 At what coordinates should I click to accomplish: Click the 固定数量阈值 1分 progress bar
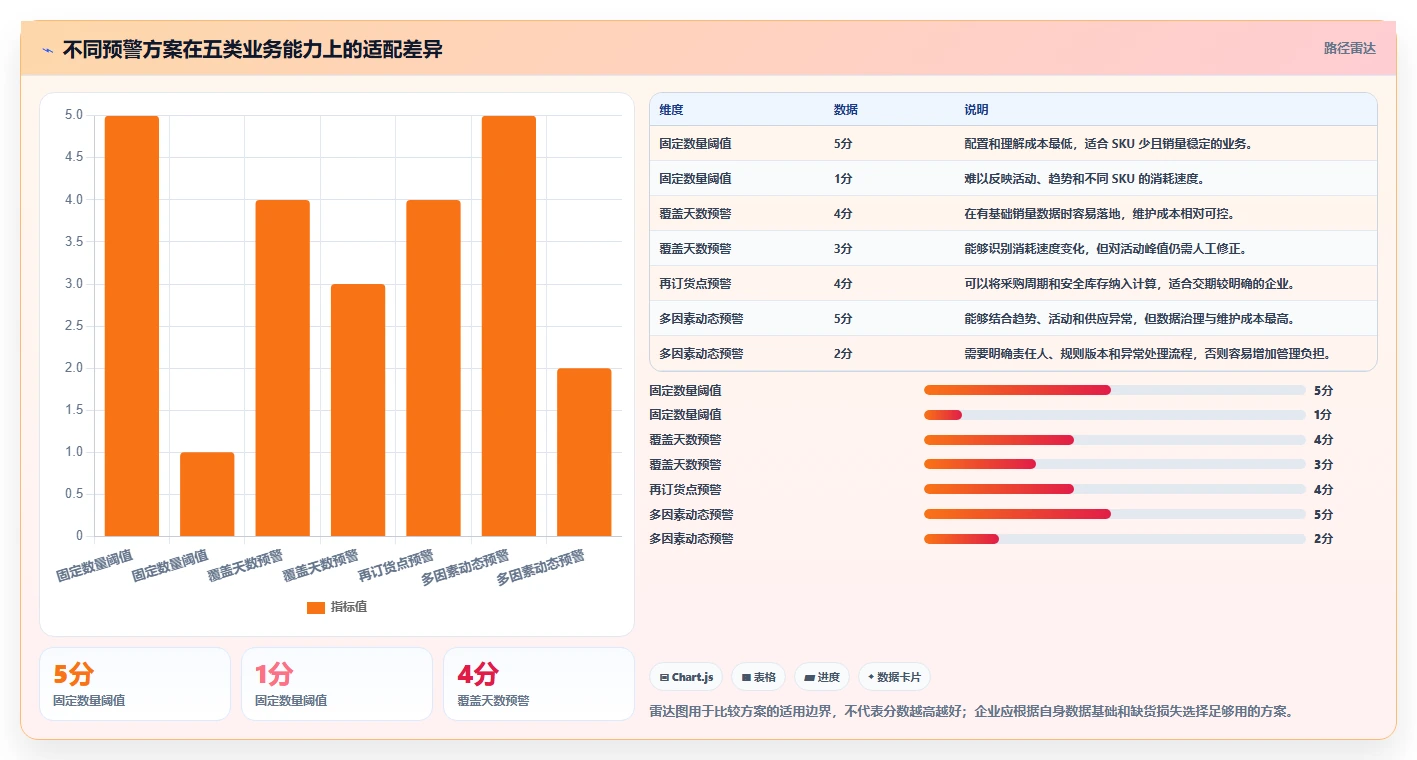point(1114,414)
